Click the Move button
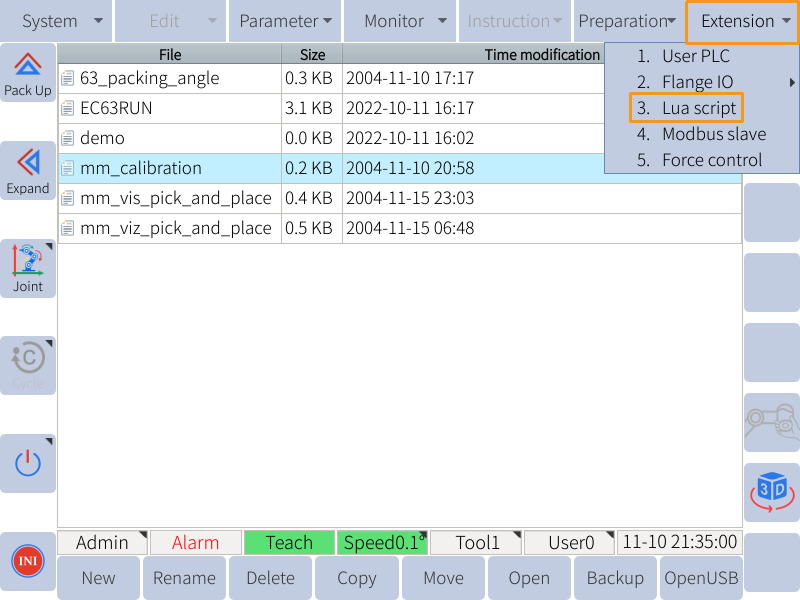The image size is (800, 600). pyautogui.click(x=443, y=578)
